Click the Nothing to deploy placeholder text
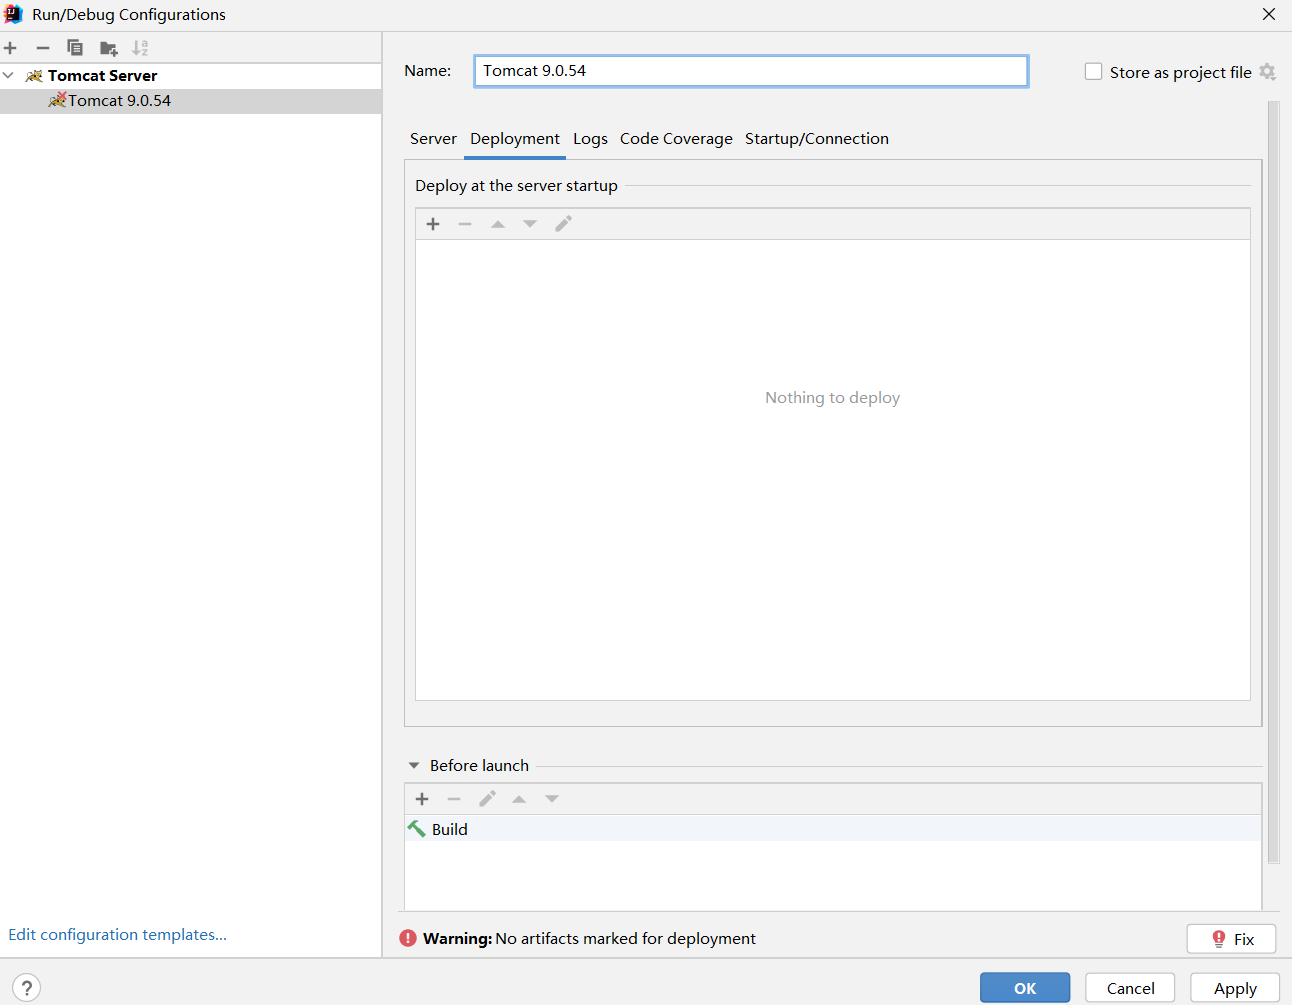This screenshot has height=1005, width=1292. pos(833,398)
